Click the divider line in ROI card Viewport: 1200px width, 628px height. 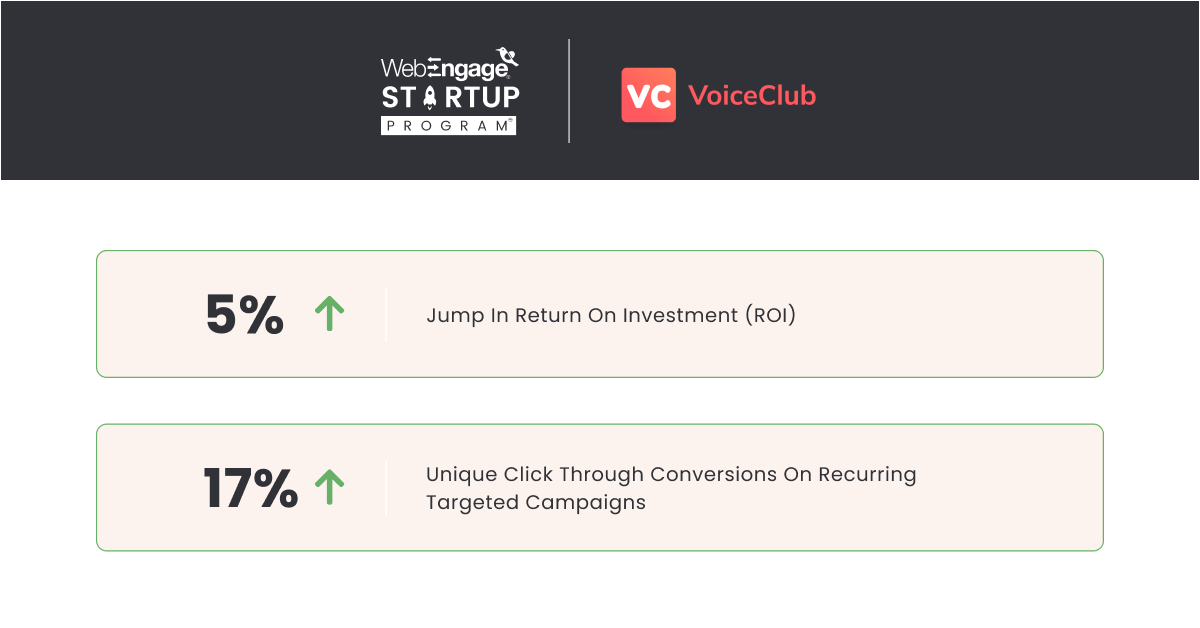tap(386, 314)
